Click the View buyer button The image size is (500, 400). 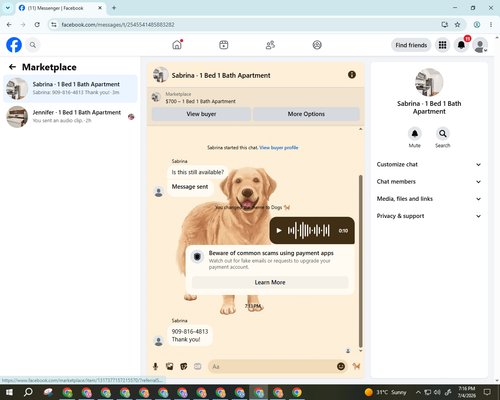(x=201, y=114)
